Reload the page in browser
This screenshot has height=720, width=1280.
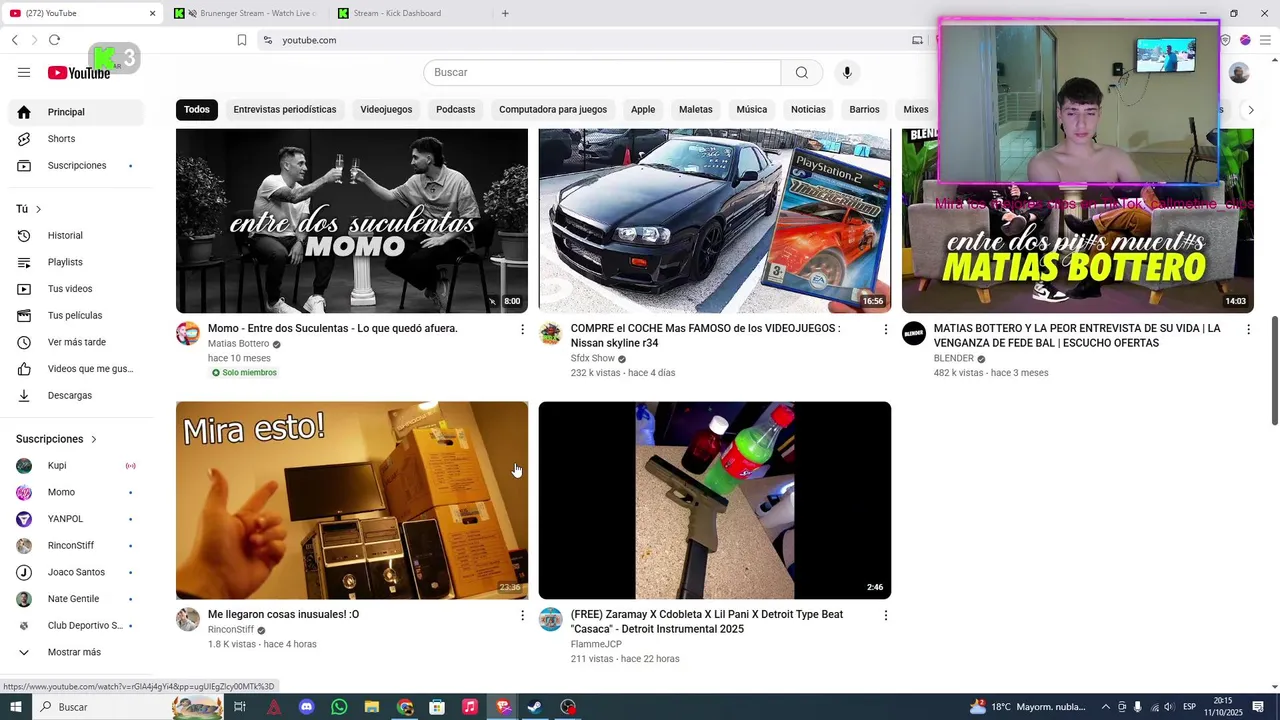(54, 40)
